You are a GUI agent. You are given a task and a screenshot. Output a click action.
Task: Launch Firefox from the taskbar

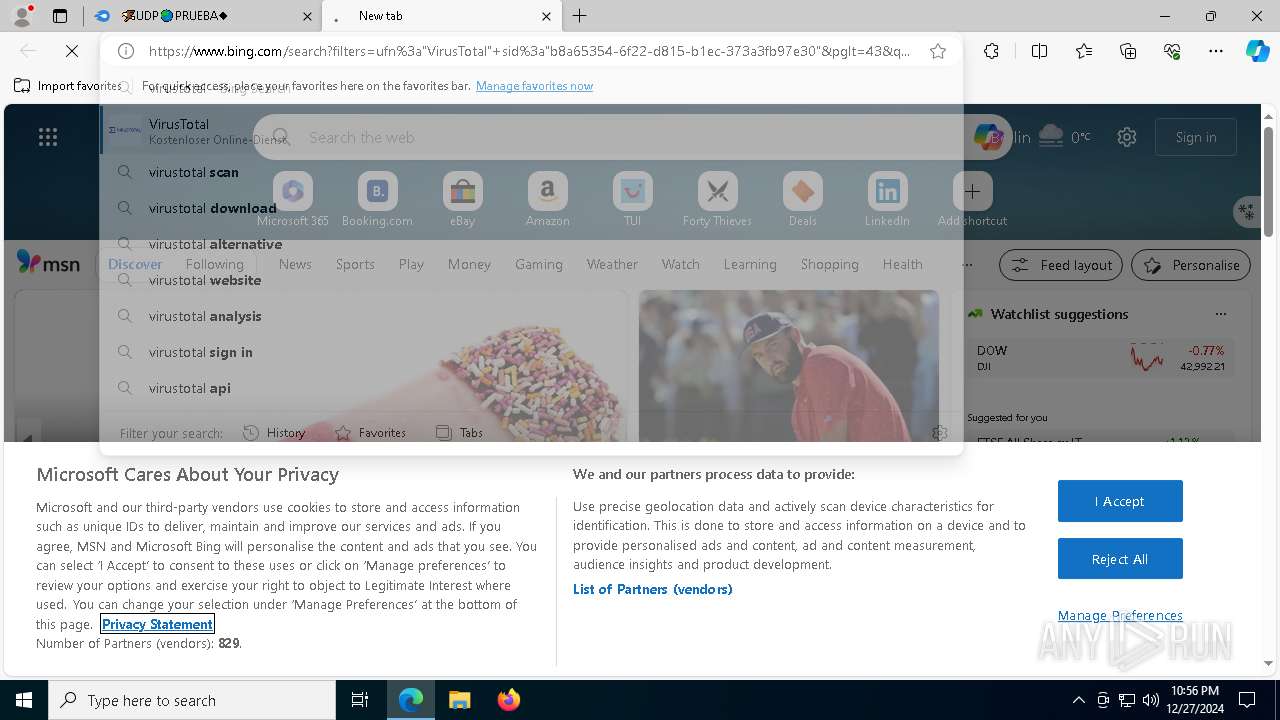(x=508, y=700)
